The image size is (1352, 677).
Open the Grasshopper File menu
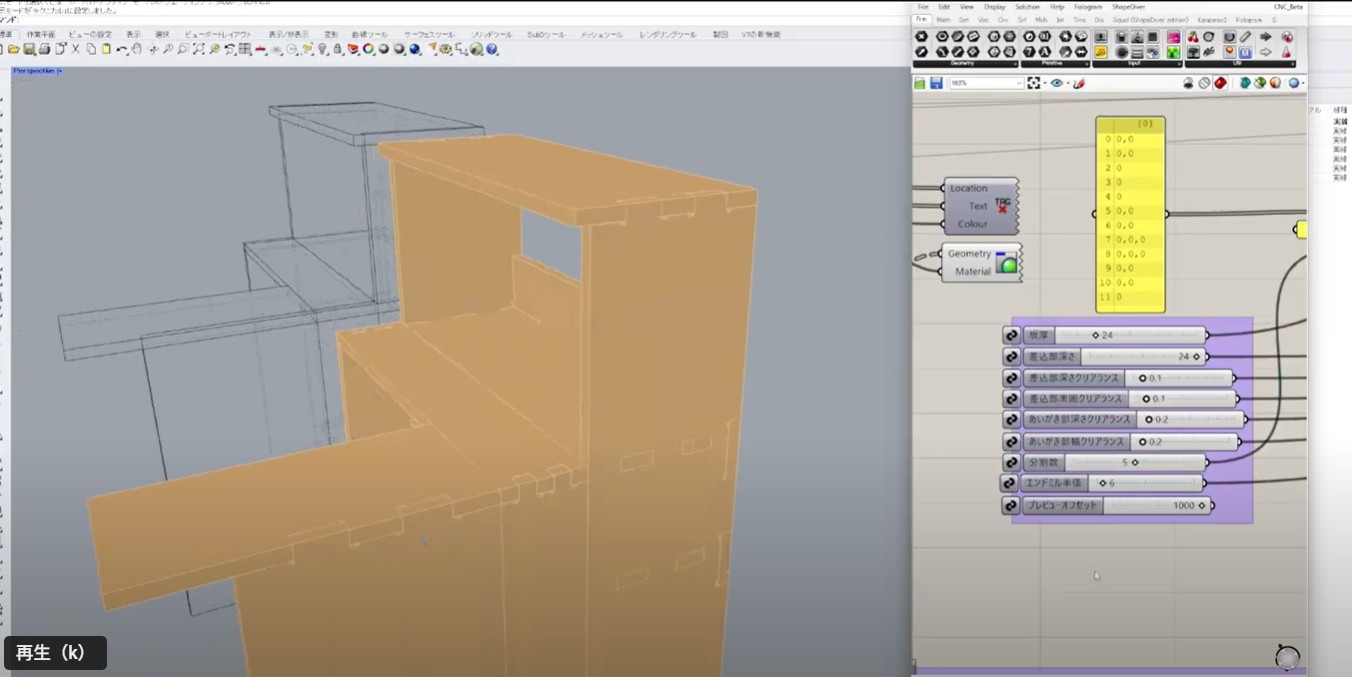point(922,7)
